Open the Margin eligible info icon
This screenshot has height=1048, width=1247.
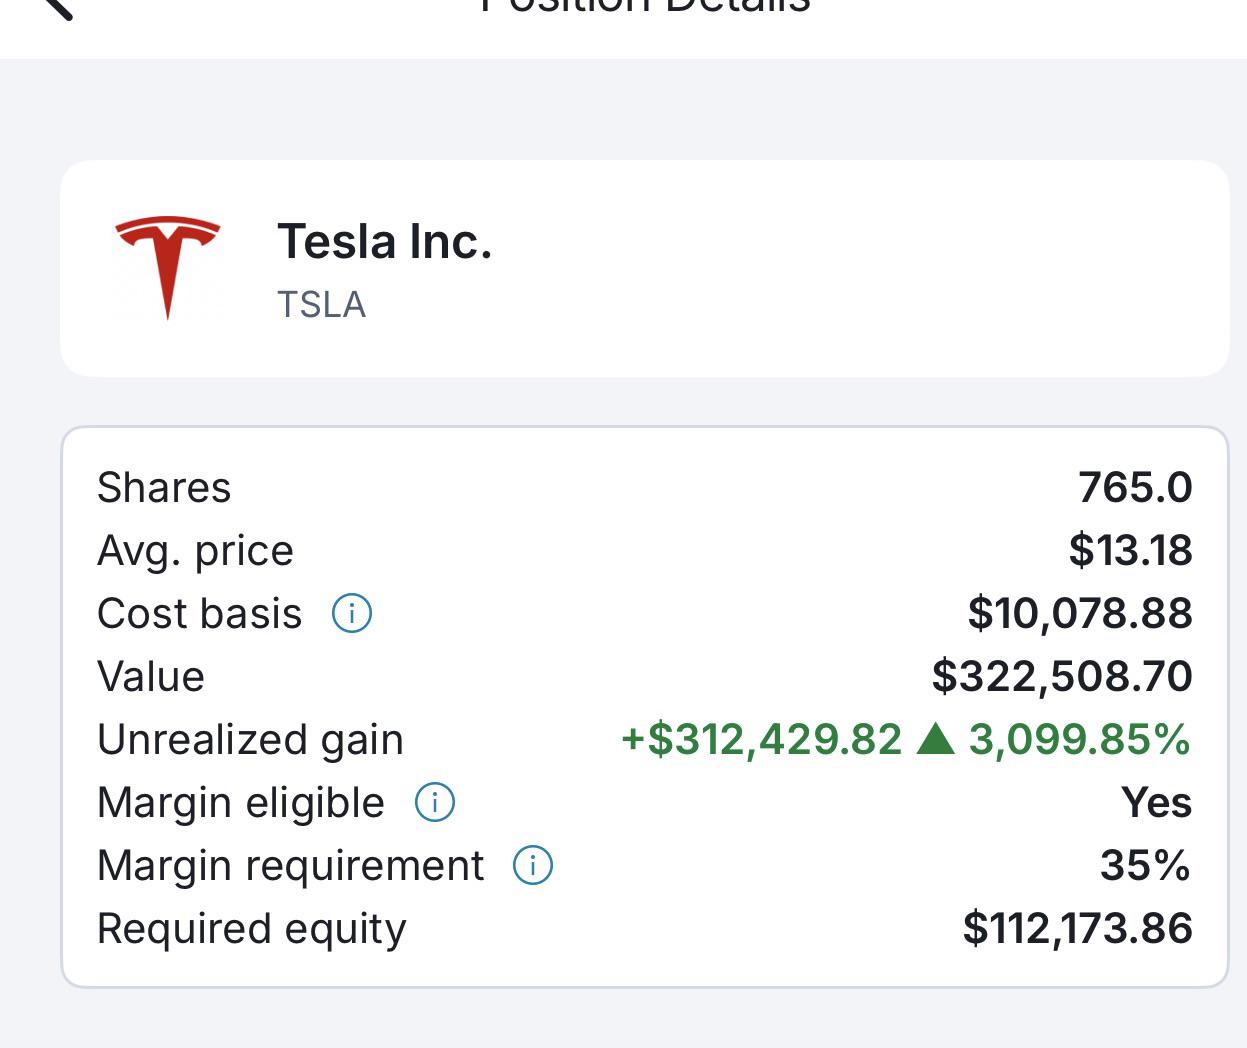435,802
